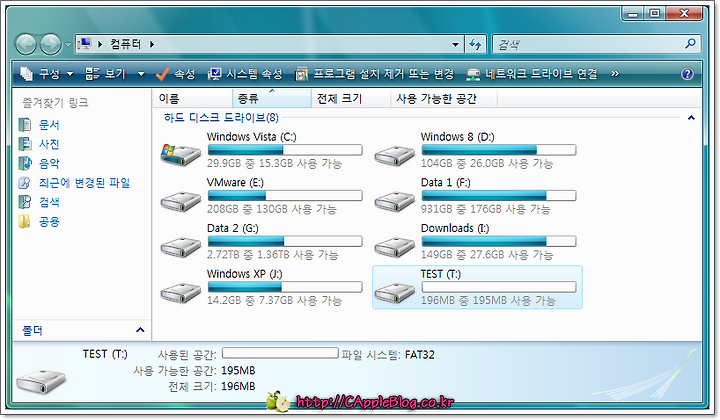
Task: Click the TEST drive preview in details pane
Action: coord(41,381)
